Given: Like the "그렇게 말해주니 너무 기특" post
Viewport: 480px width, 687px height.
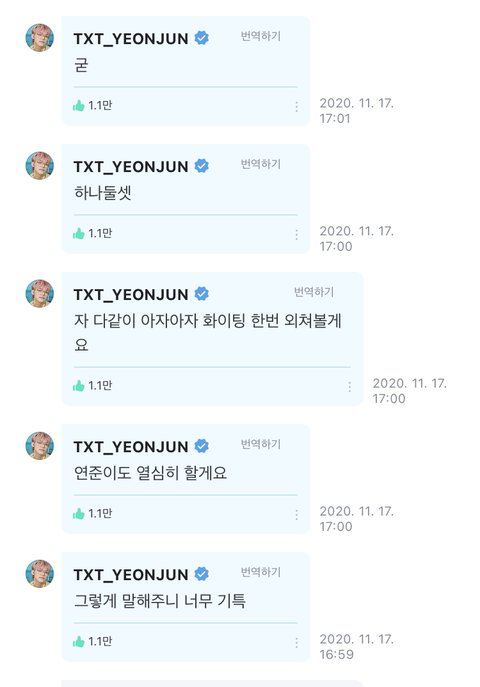Looking at the screenshot, I should coord(79,641).
